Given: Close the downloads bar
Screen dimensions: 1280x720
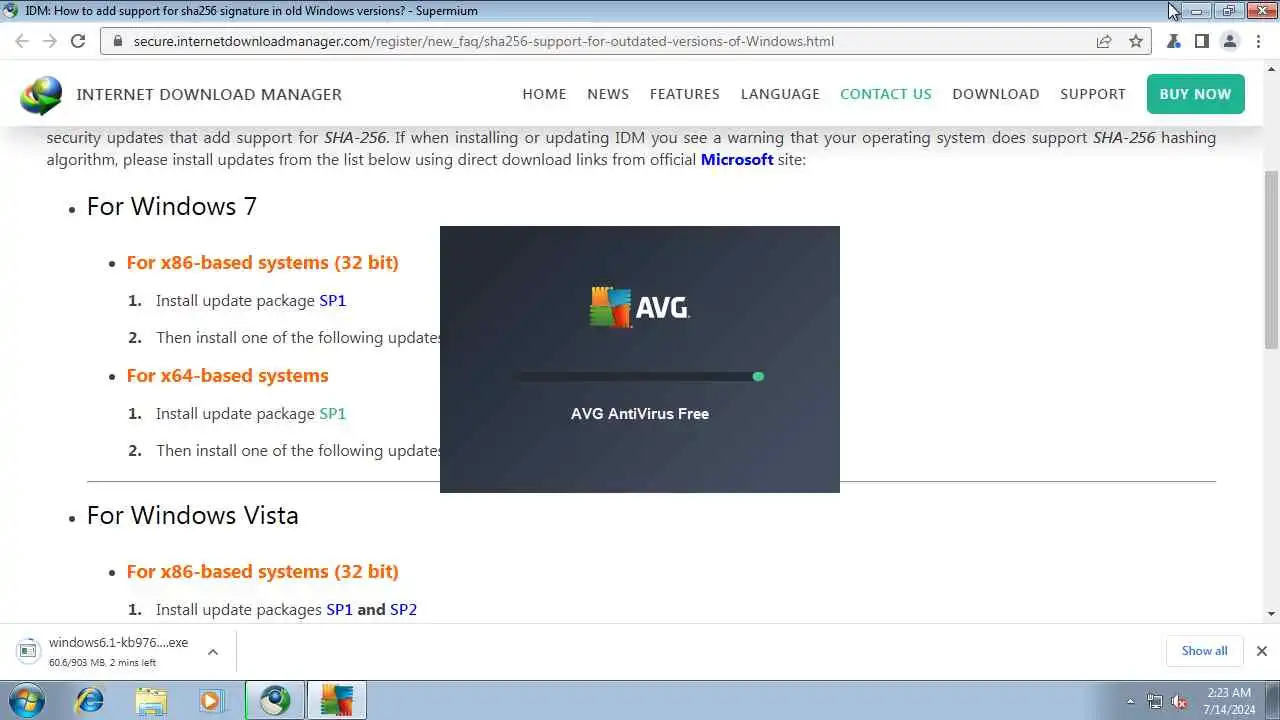Looking at the screenshot, I should click(x=1262, y=651).
